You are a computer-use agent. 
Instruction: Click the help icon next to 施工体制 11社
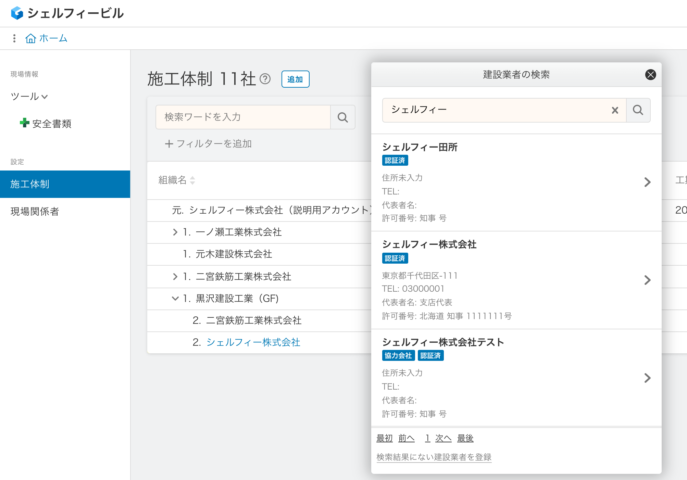tap(265, 79)
